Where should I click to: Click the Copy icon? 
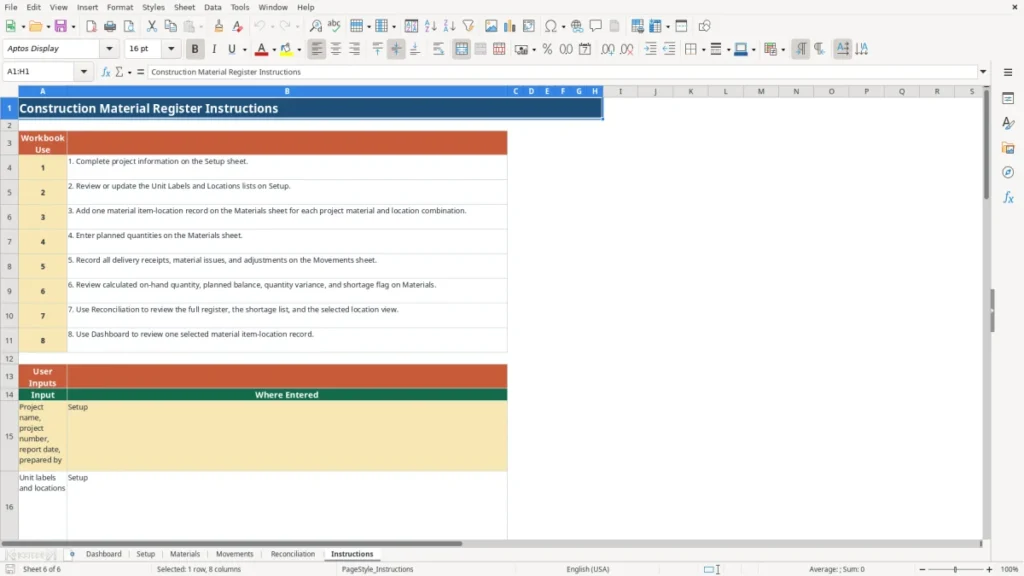[x=170, y=26]
